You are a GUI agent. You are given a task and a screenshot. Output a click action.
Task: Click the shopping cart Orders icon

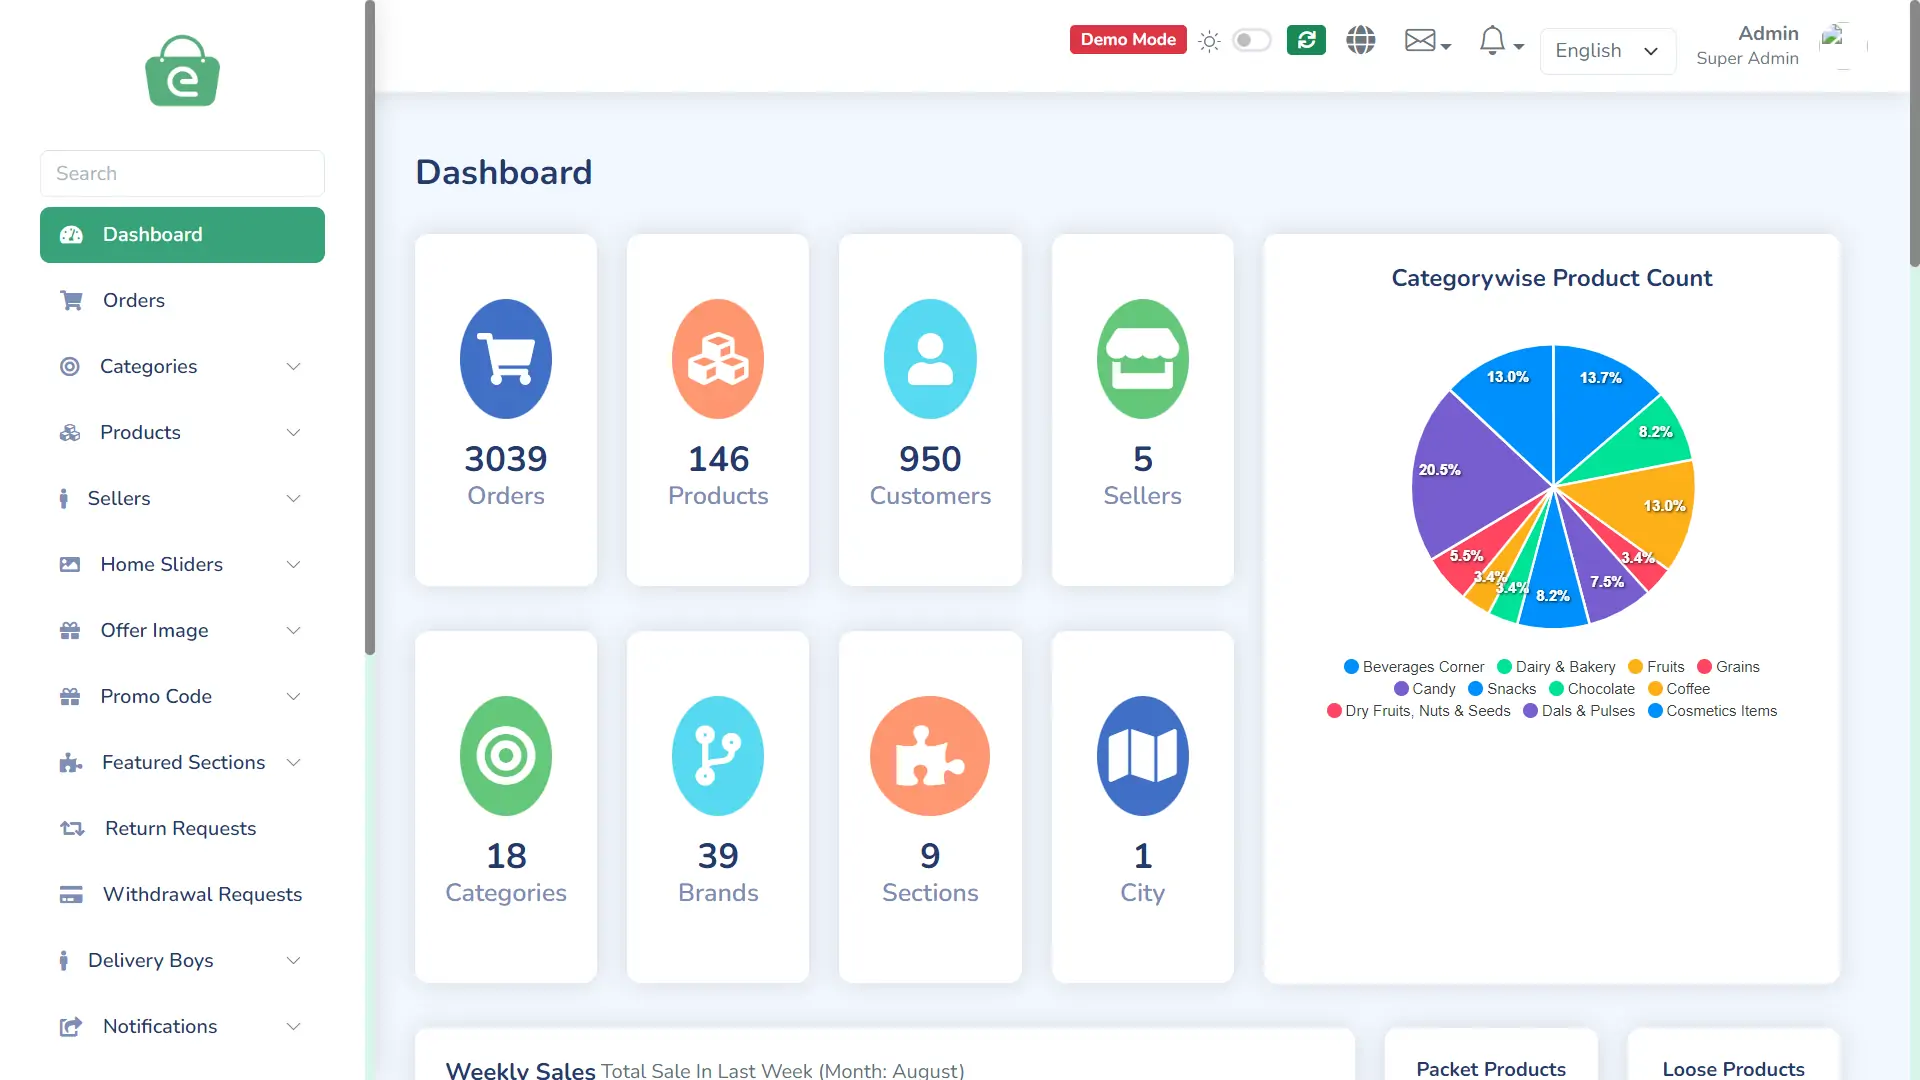point(506,359)
